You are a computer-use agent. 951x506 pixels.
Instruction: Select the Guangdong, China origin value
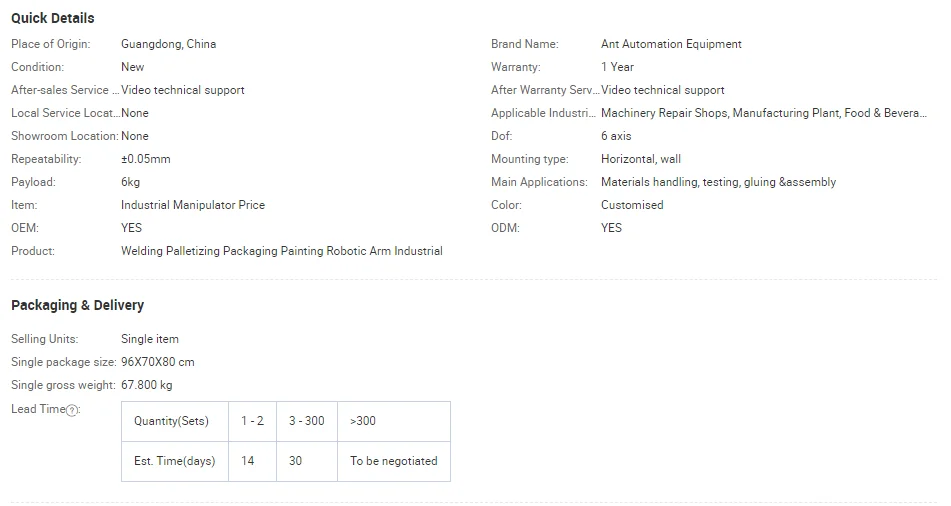[x=168, y=44]
